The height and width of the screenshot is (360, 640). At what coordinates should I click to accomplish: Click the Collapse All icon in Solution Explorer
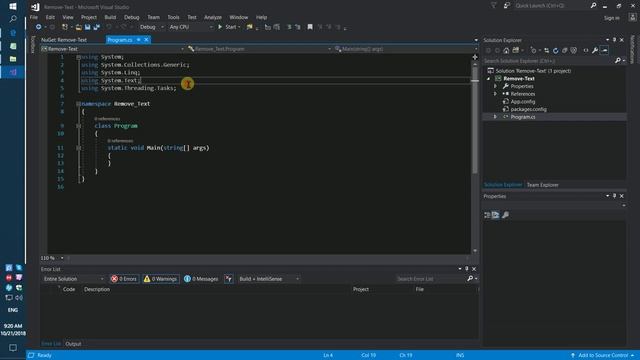coord(564,50)
